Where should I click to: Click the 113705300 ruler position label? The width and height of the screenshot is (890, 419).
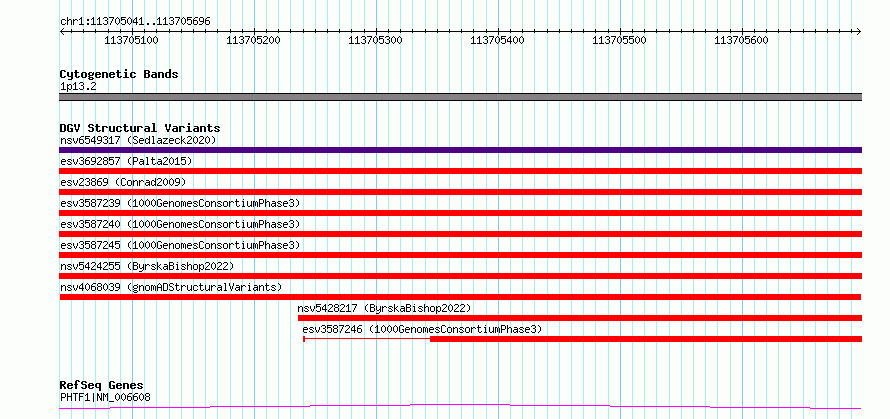(x=375, y=40)
